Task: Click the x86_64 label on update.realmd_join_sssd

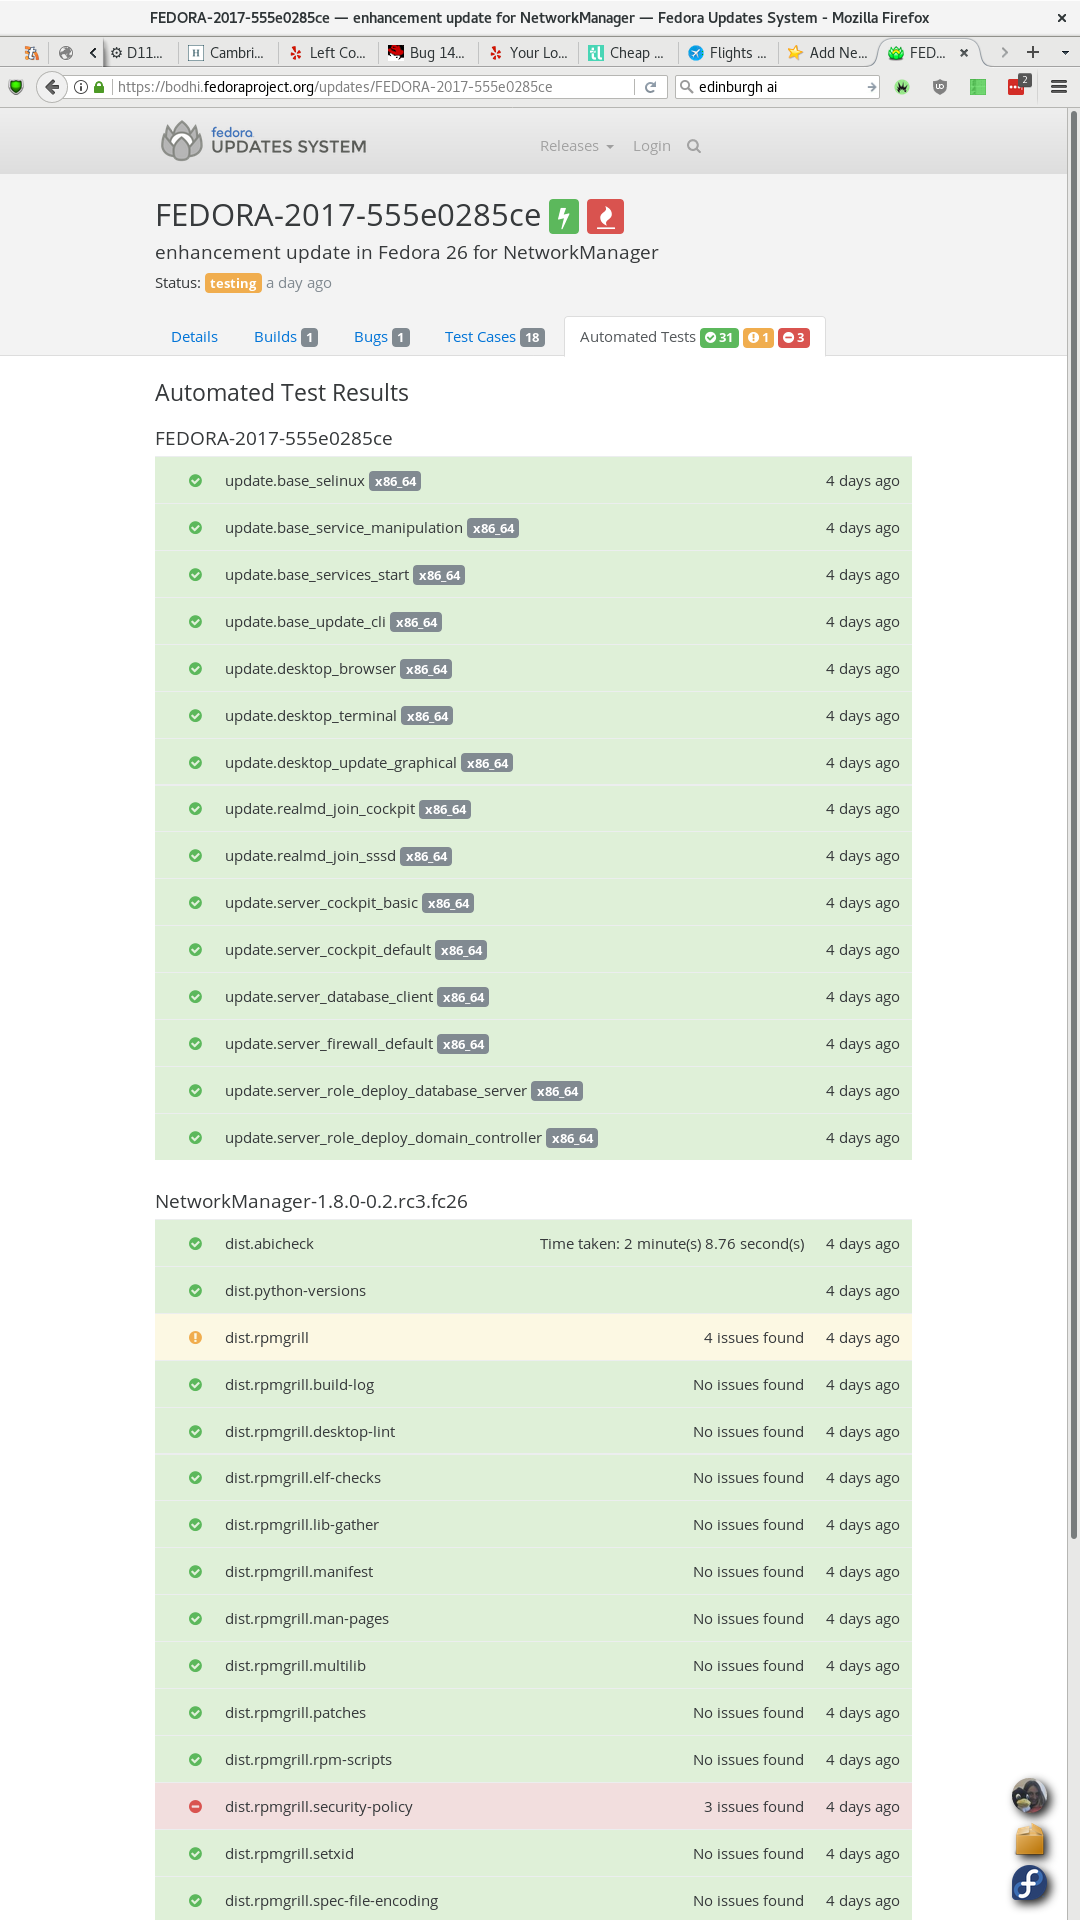Action: (x=426, y=856)
